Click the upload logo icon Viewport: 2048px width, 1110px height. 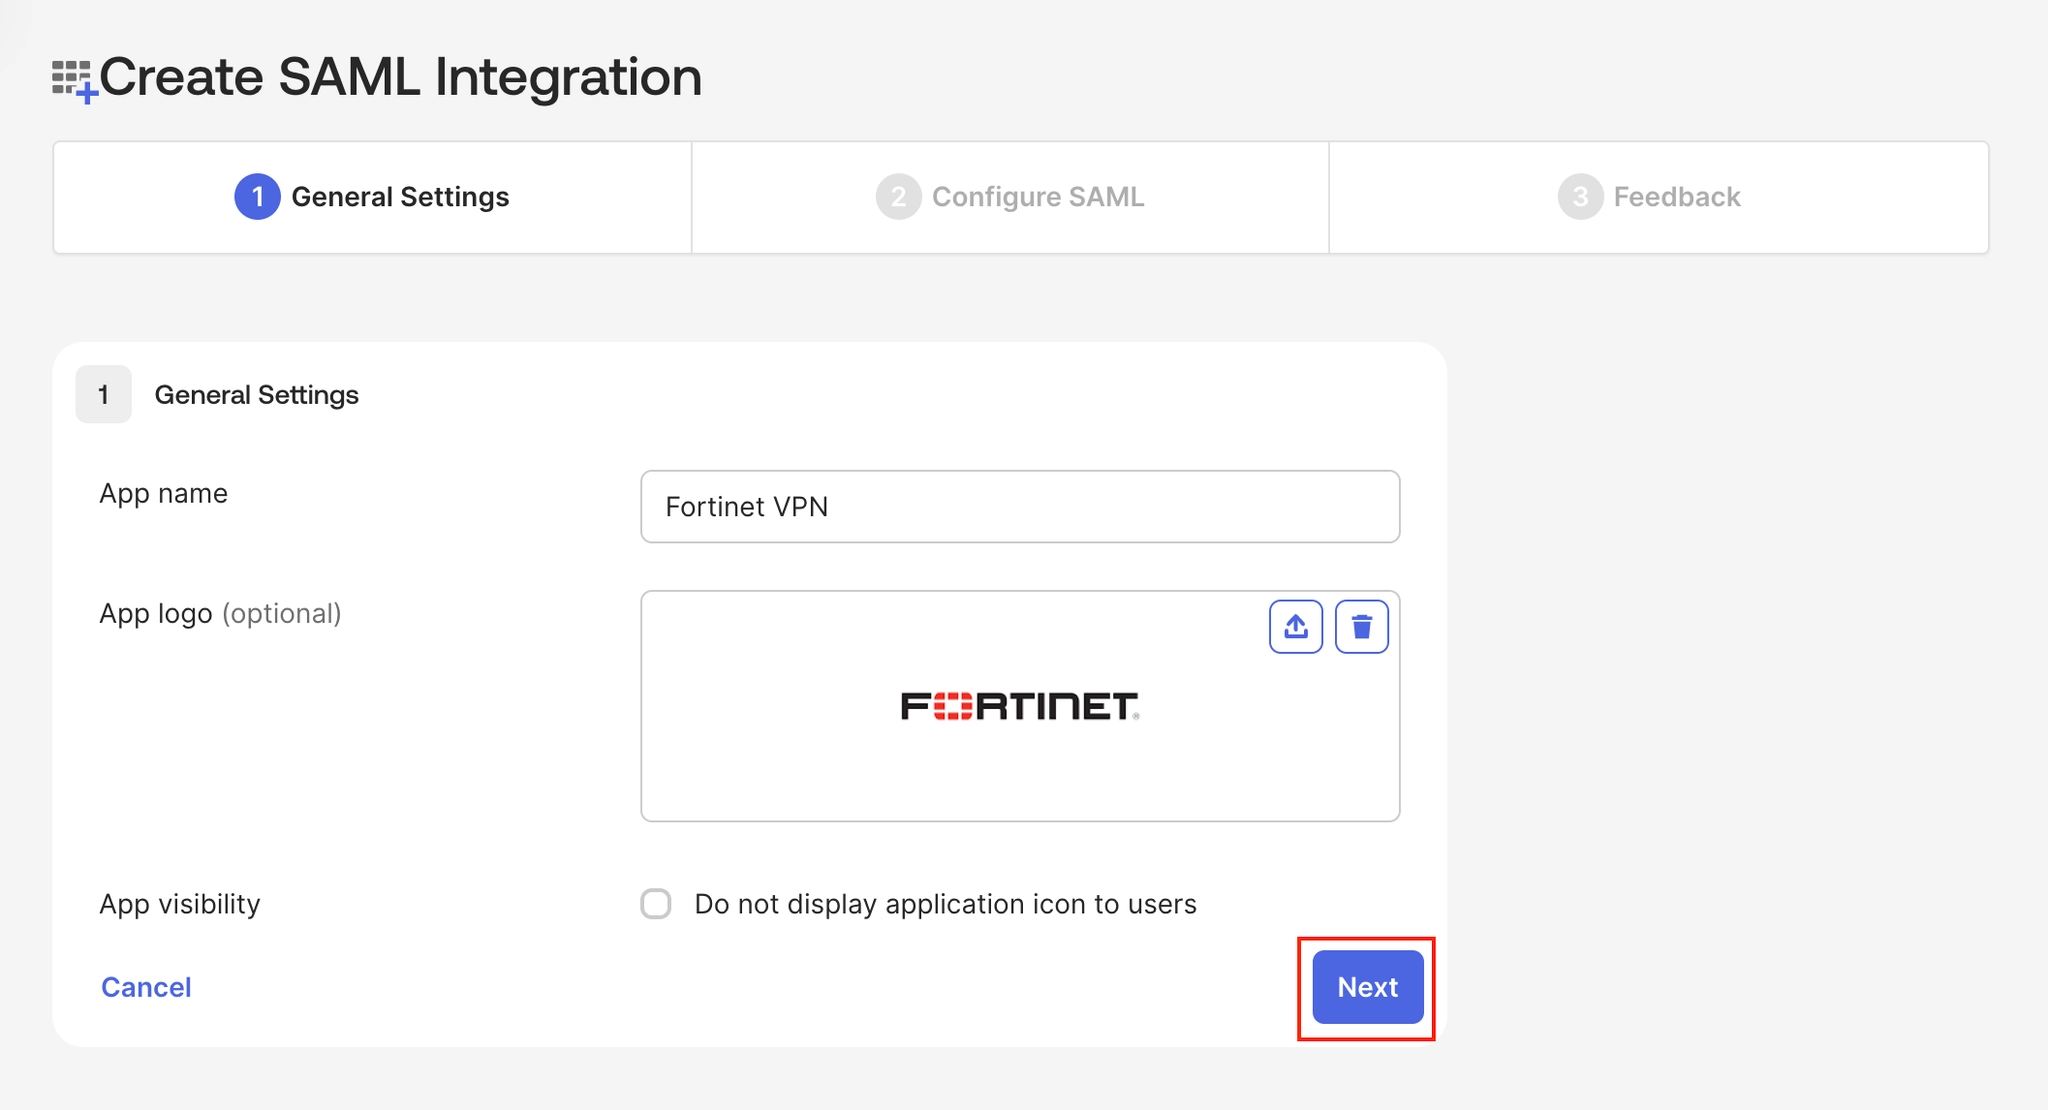pyautogui.click(x=1296, y=627)
